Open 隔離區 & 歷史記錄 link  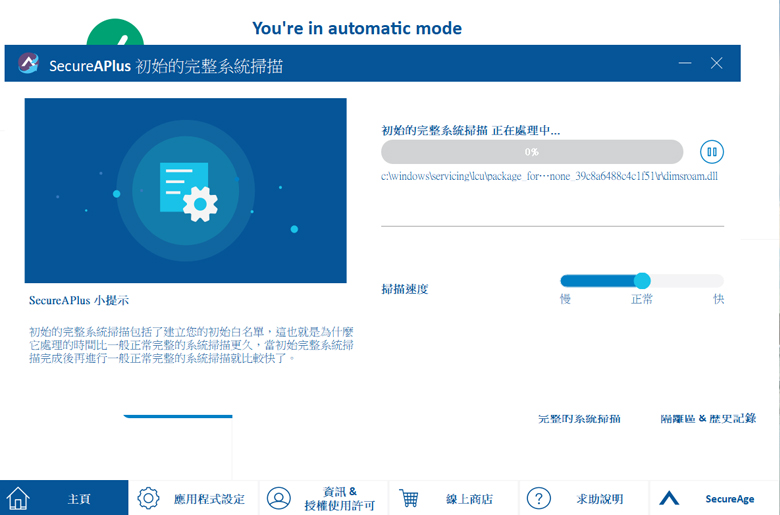click(x=708, y=419)
